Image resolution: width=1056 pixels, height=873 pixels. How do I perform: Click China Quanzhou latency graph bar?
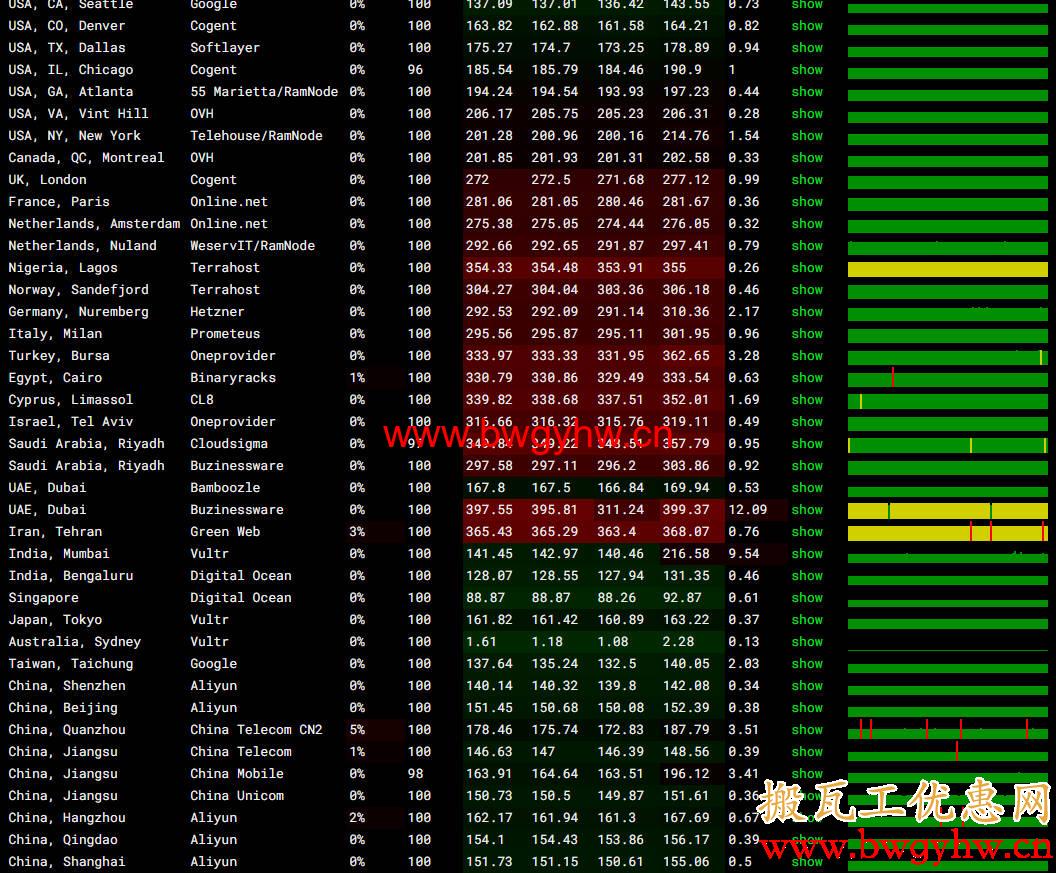point(948,730)
